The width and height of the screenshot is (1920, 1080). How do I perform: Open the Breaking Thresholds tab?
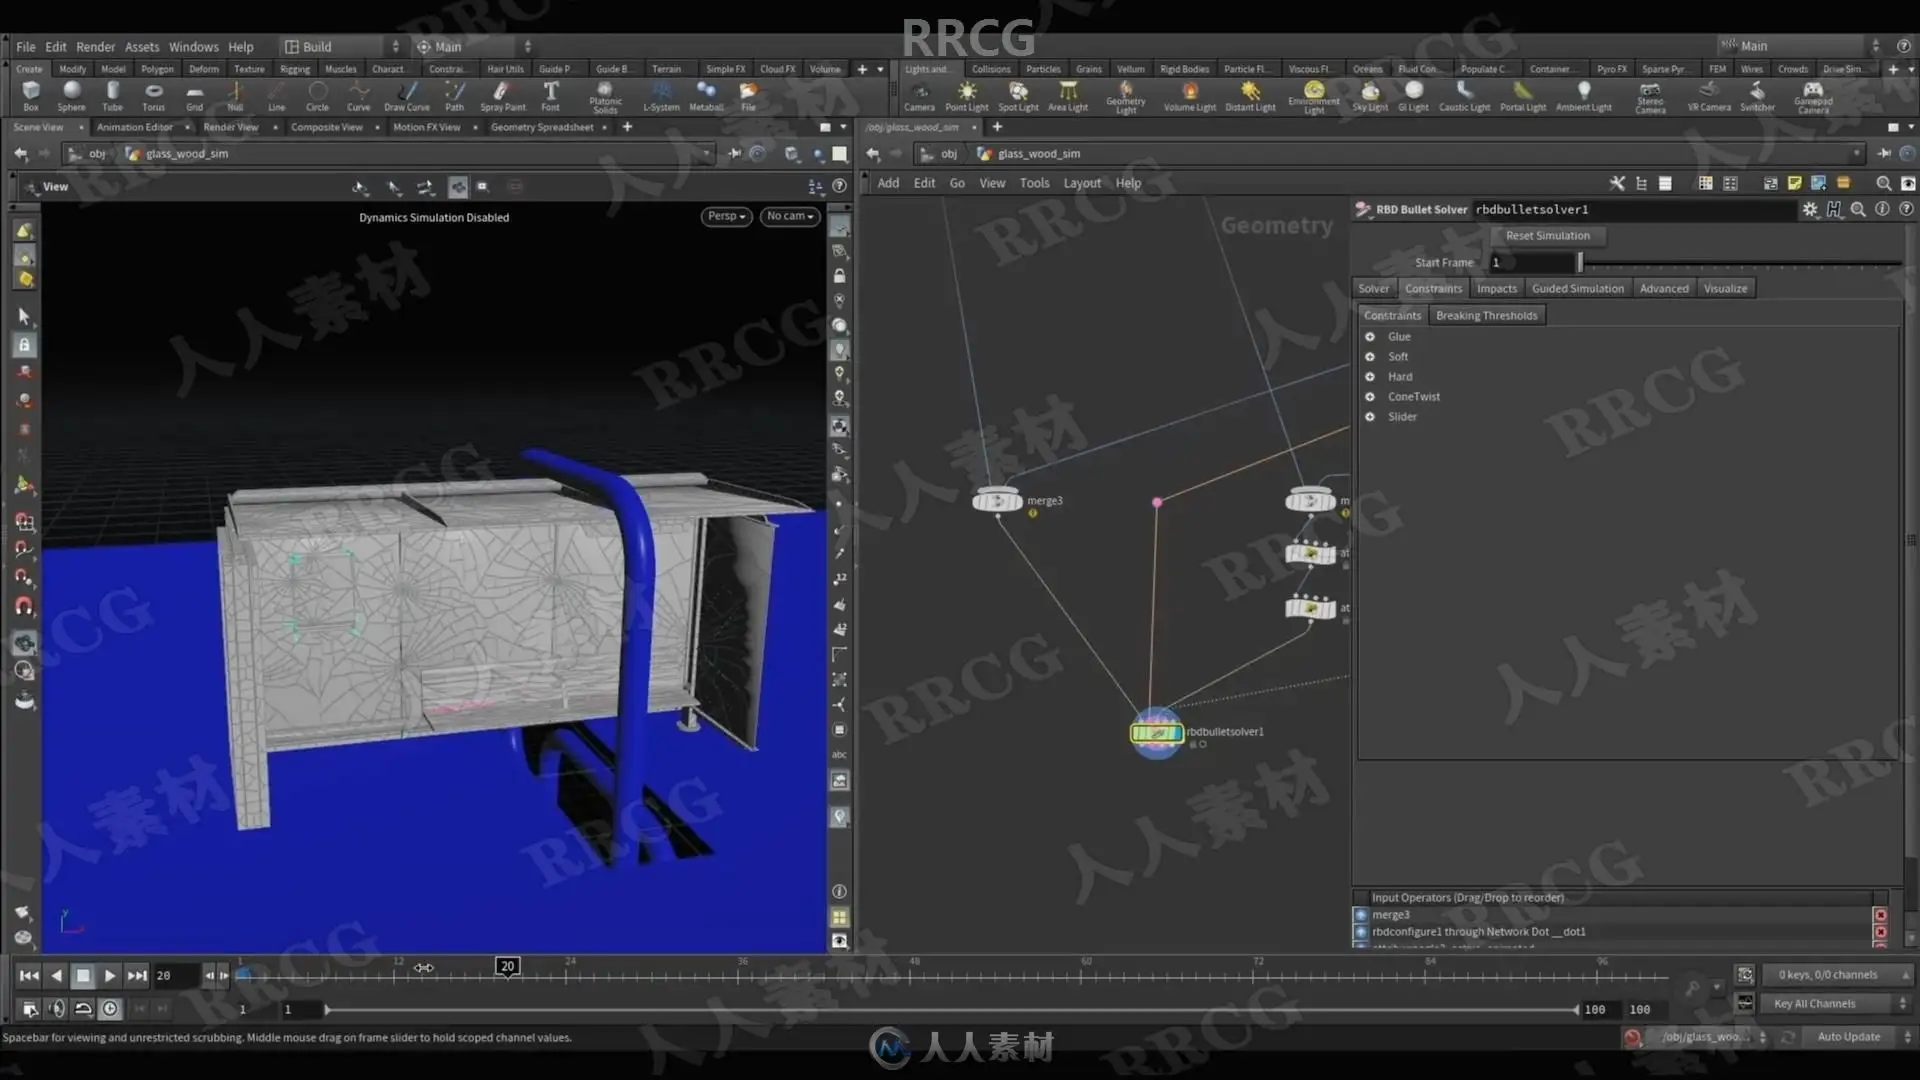pyautogui.click(x=1486, y=315)
